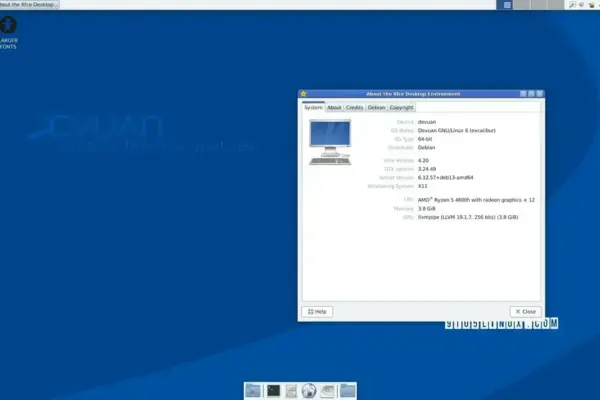Image resolution: width=600 pixels, height=400 pixels.
Task: Select the About the Xfce Desktop taskbar entry
Action: coord(29,5)
